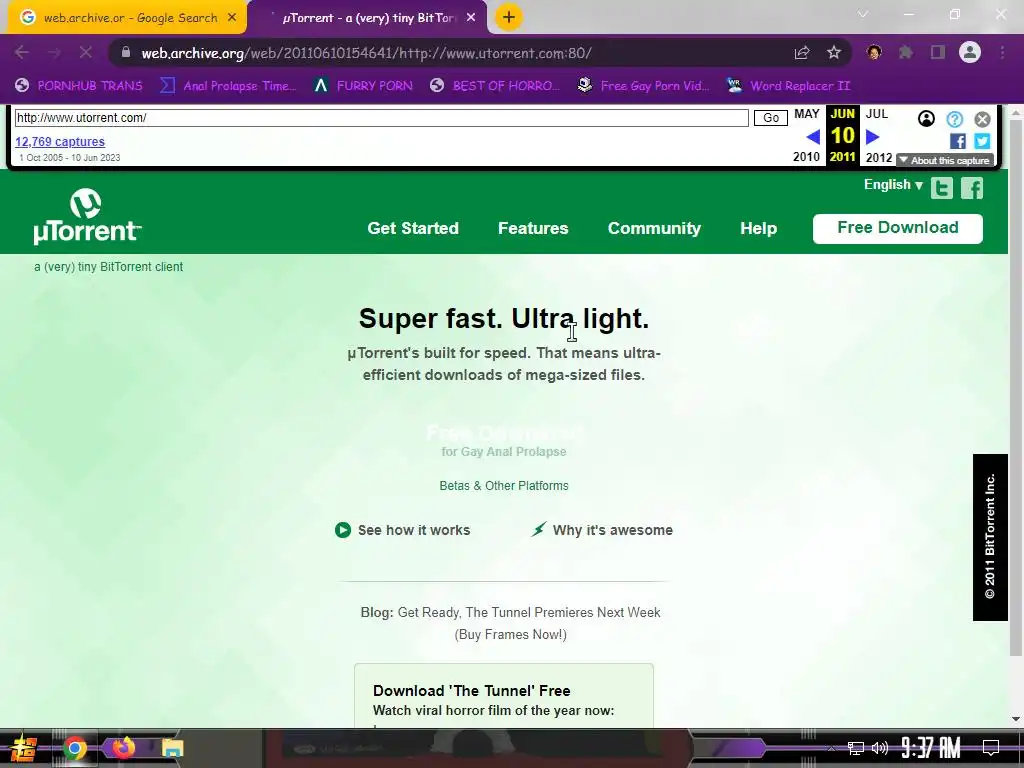Click the lightning bolt icon beside Why it's awesome
The image size is (1024, 768).
pos(538,529)
